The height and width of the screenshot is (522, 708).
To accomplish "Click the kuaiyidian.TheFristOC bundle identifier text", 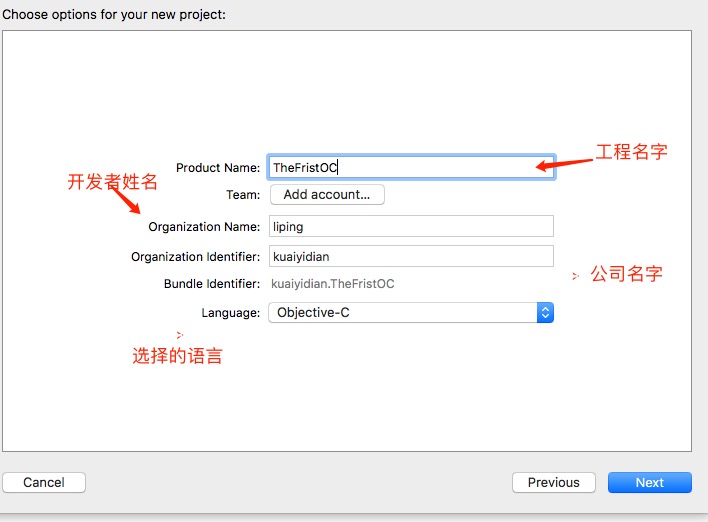I will [333, 284].
